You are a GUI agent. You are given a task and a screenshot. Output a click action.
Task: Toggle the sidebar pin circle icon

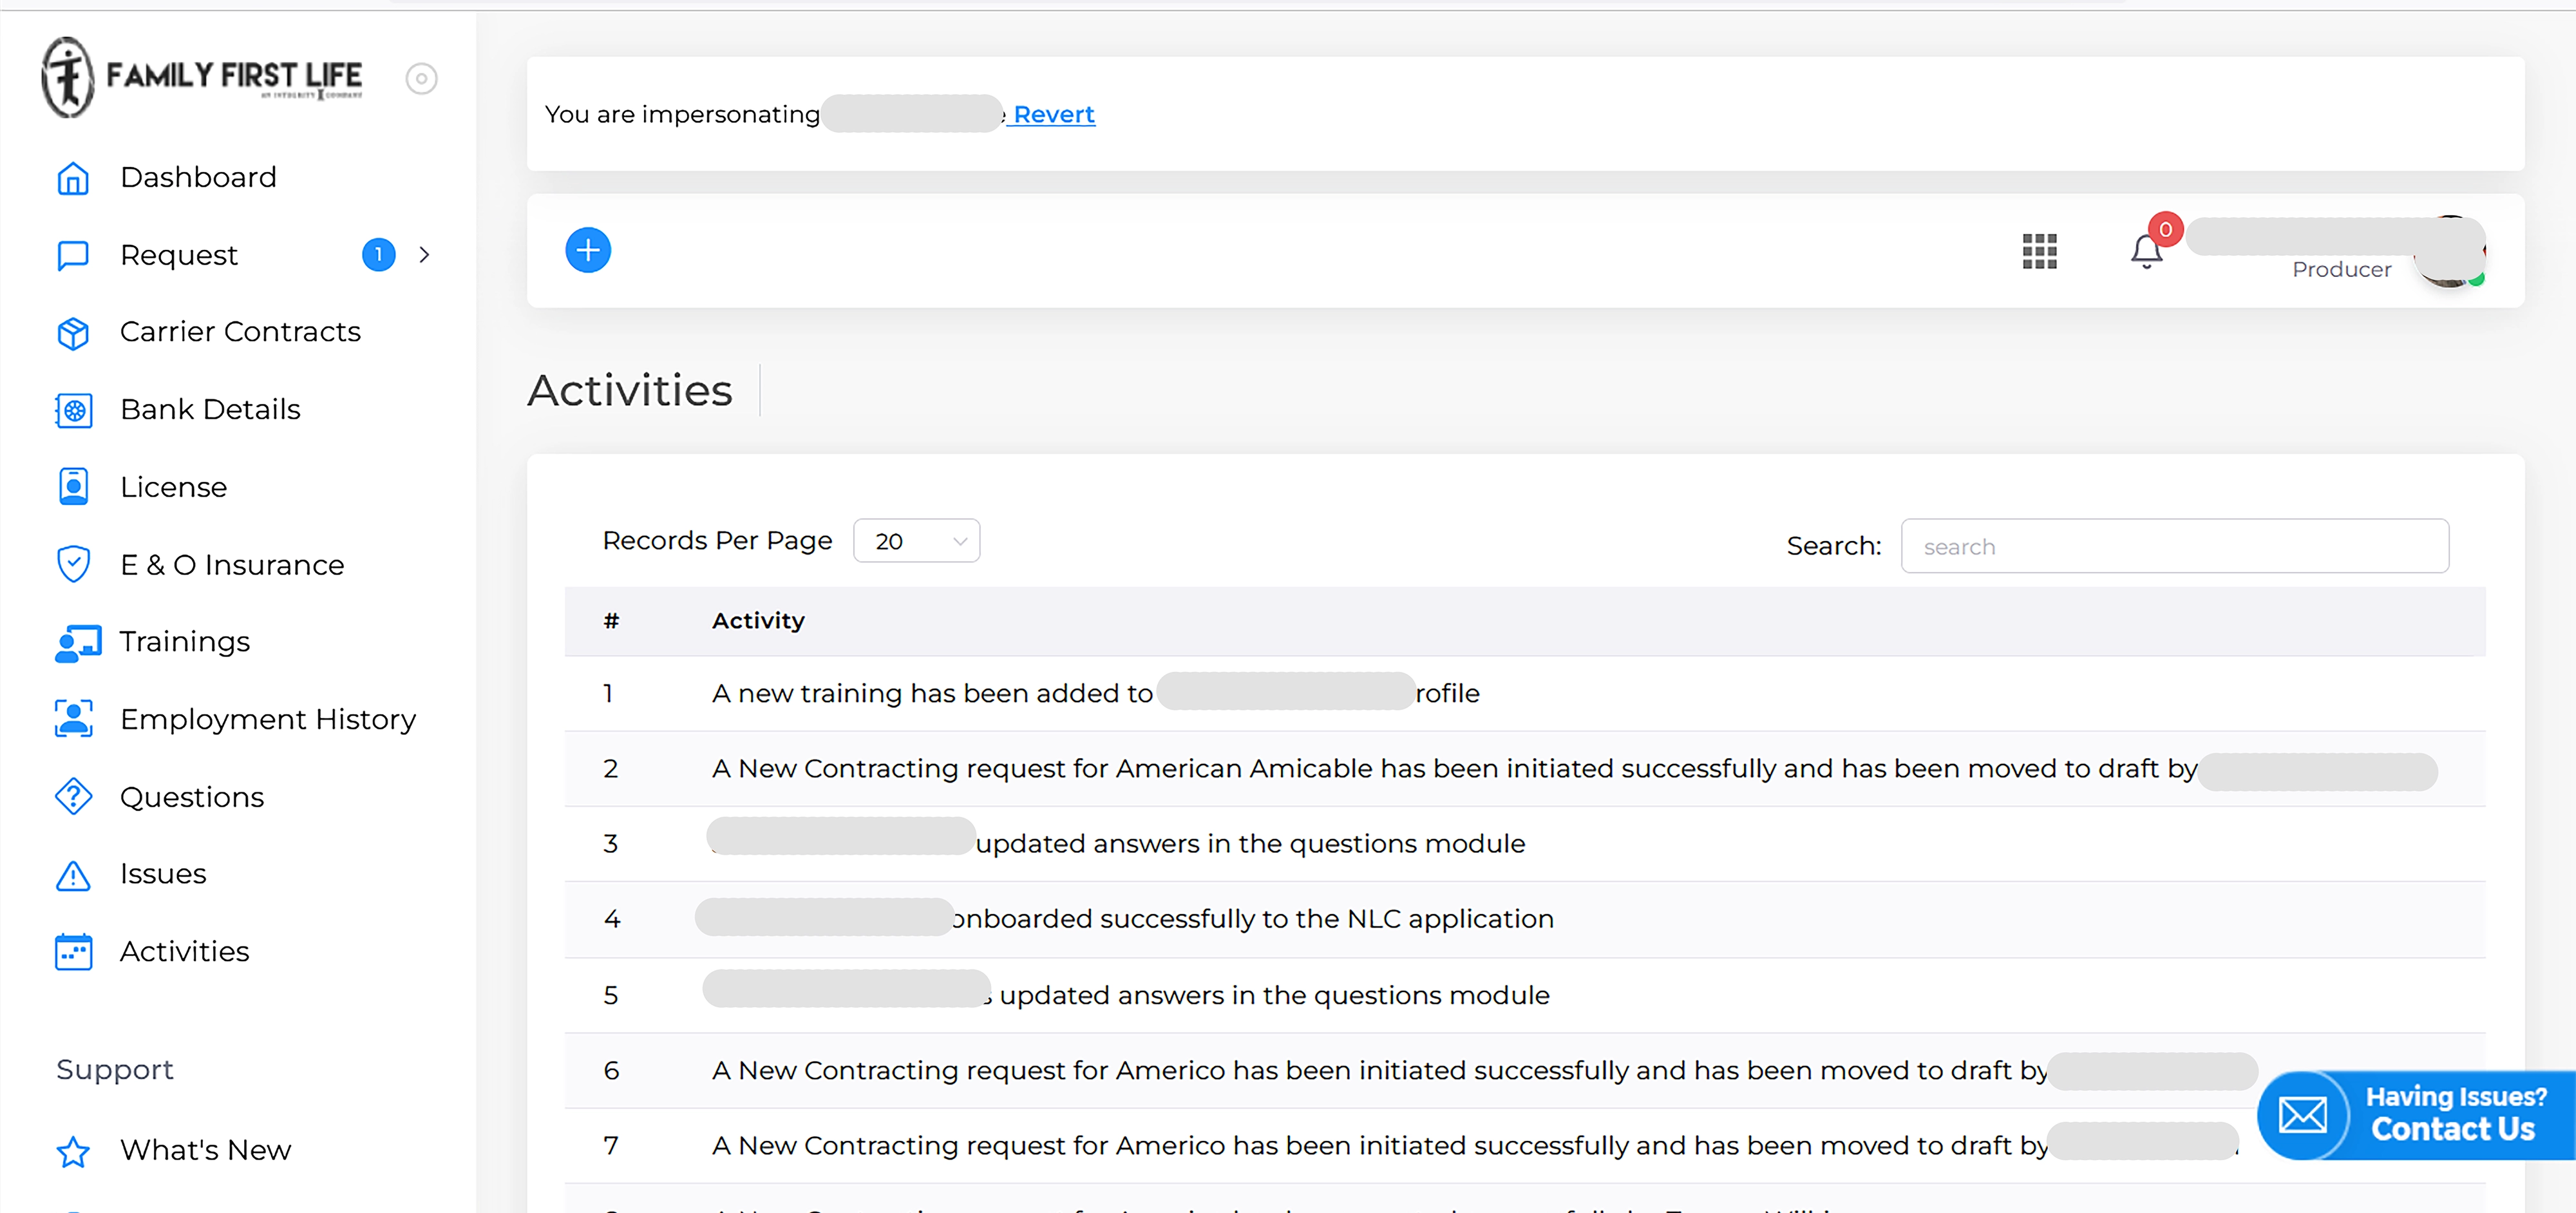(421, 78)
